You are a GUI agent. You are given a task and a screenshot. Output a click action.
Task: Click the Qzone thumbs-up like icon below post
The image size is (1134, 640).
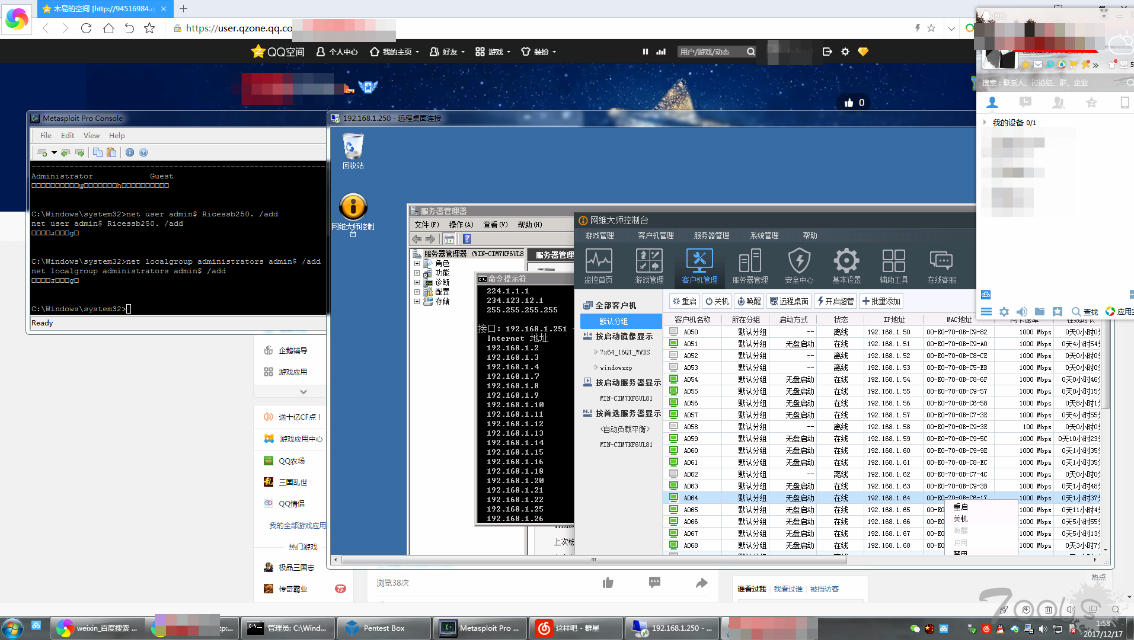tap(608, 583)
